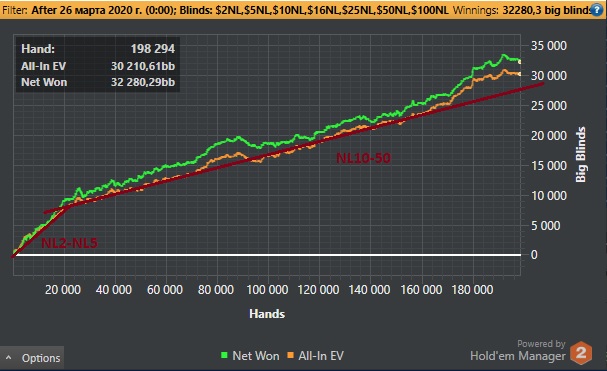The height and width of the screenshot is (371, 607).
Task: Click the green Net Won legend swatch
Action: click(x=224, y=355)
